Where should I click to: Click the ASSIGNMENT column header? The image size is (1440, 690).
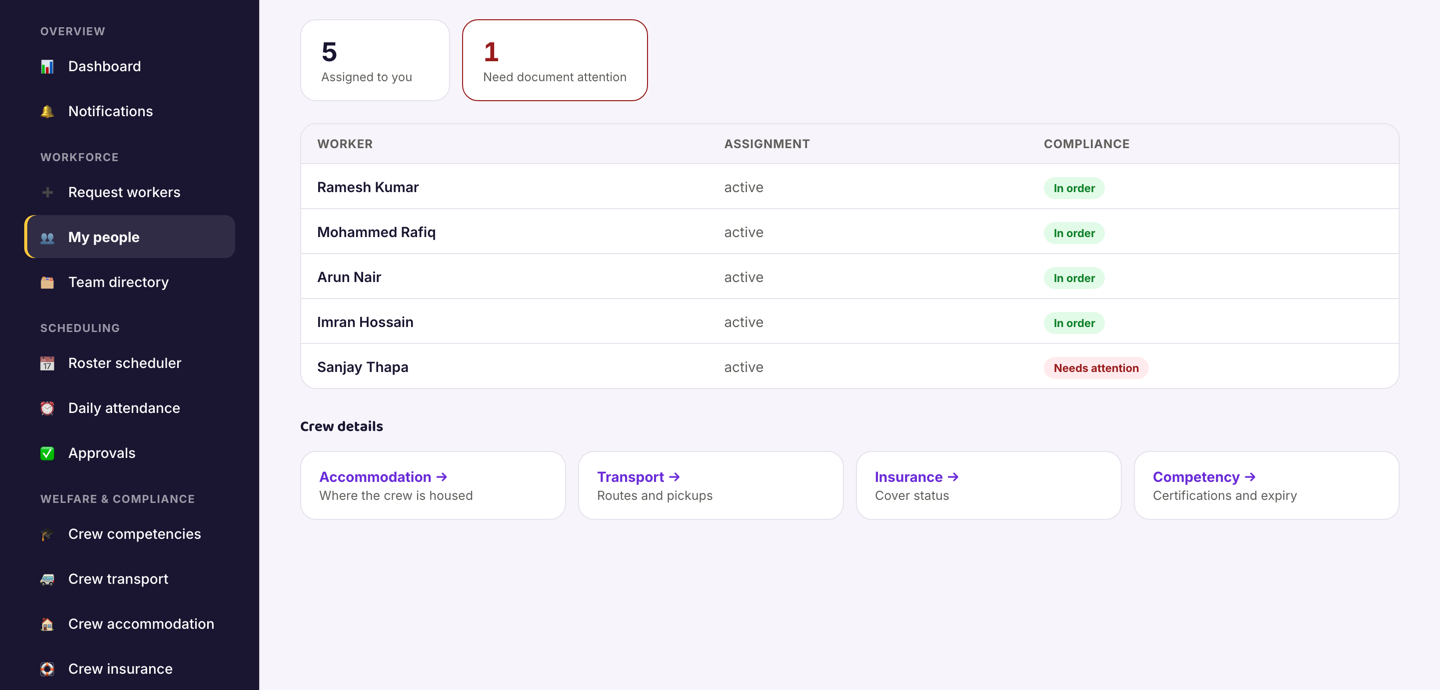pyautogui.click(x=767, y=144)
